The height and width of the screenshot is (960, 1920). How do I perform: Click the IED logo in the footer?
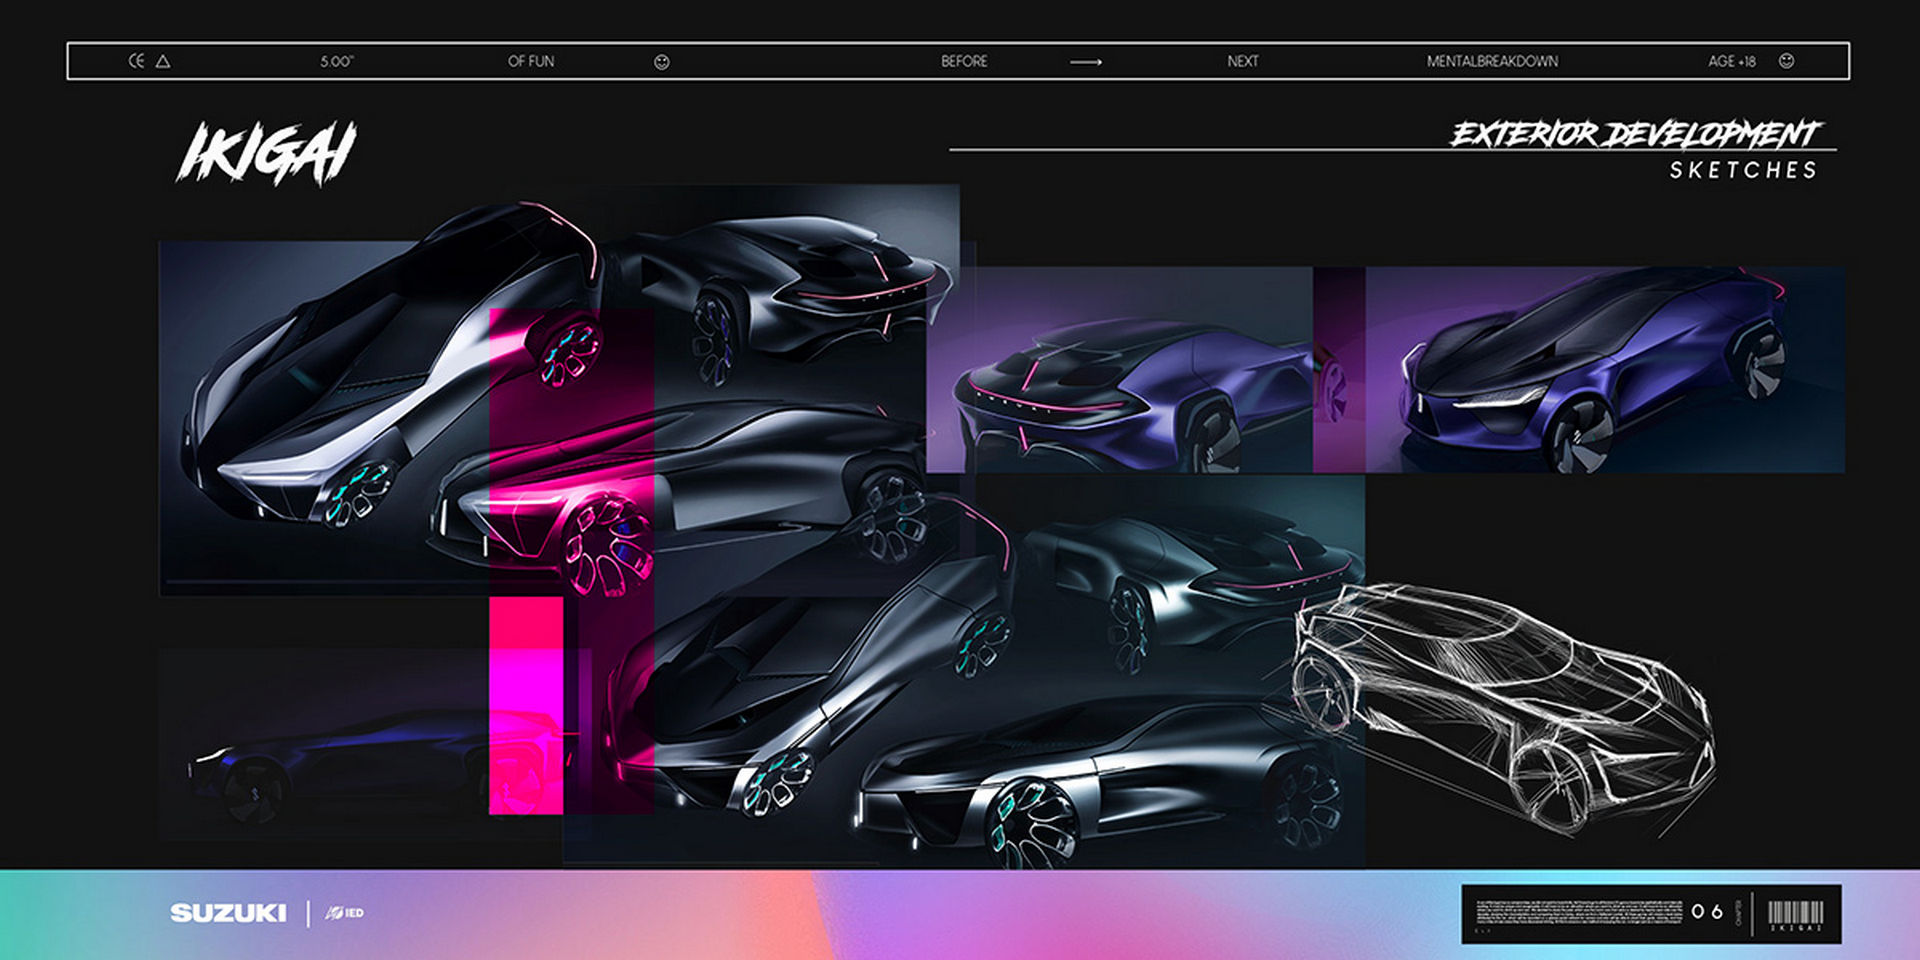pos(346,913)
